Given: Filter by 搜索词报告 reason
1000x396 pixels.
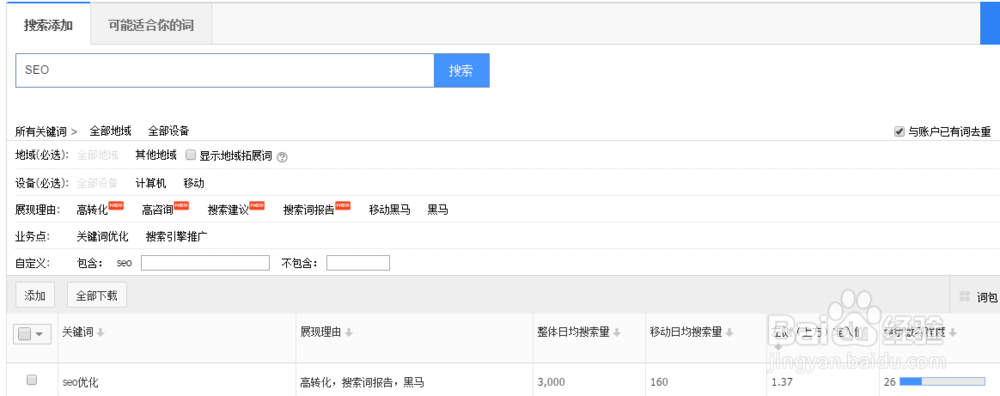Looking at the screenshot, I should (309, 210).
